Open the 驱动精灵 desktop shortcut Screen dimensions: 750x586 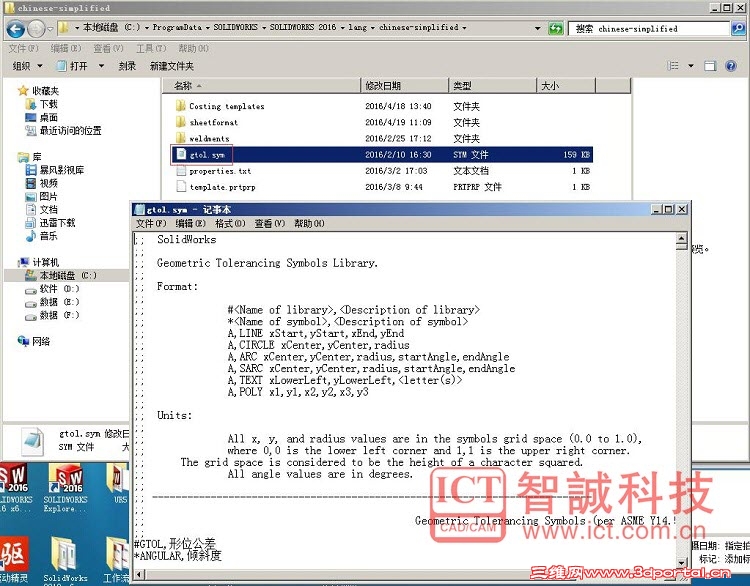click(14, 560)
